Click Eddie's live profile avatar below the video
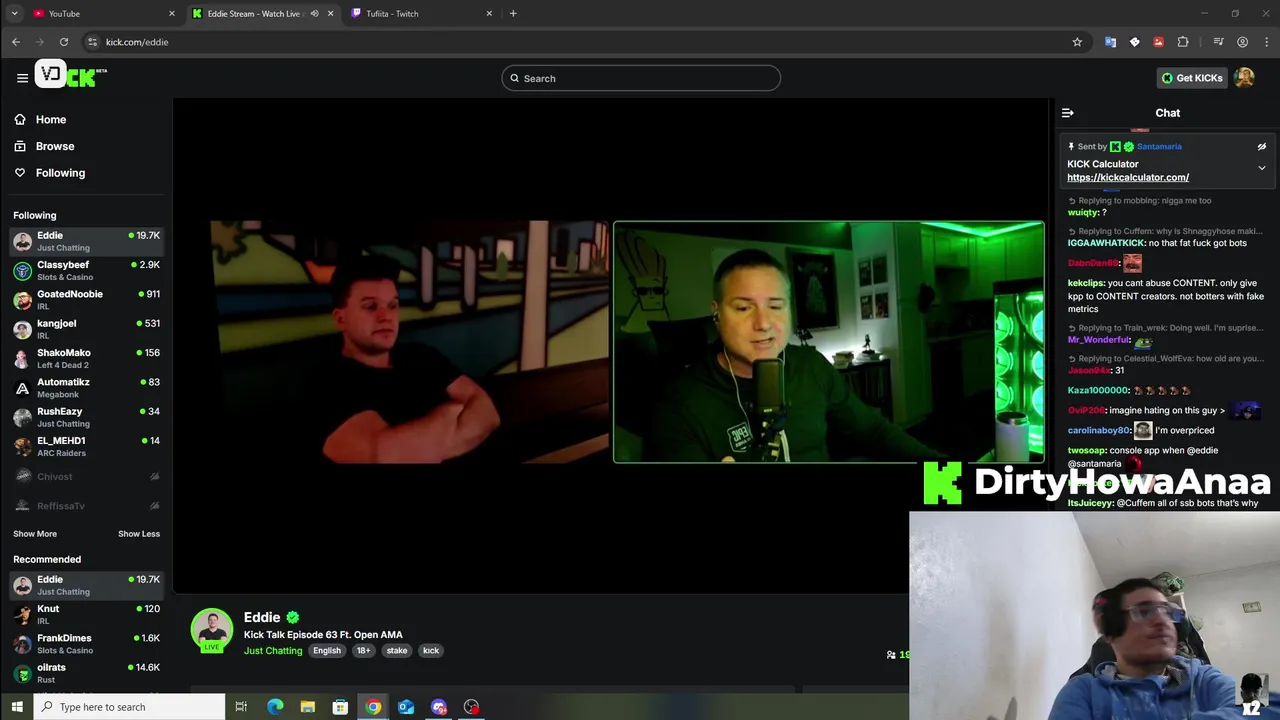1280x720 pixels. 212,630
